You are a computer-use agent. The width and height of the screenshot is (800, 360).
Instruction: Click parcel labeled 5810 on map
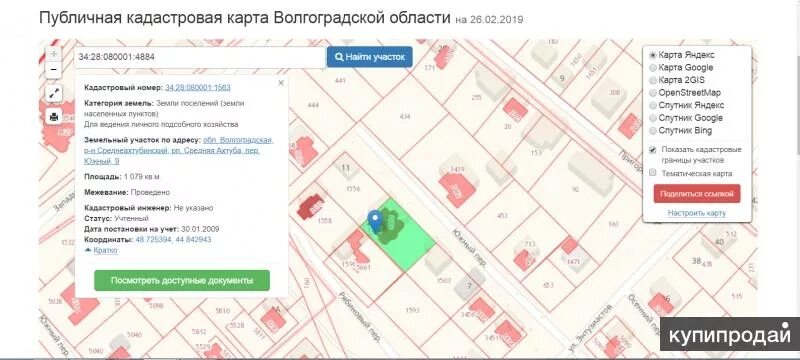[x=222, y=310]
